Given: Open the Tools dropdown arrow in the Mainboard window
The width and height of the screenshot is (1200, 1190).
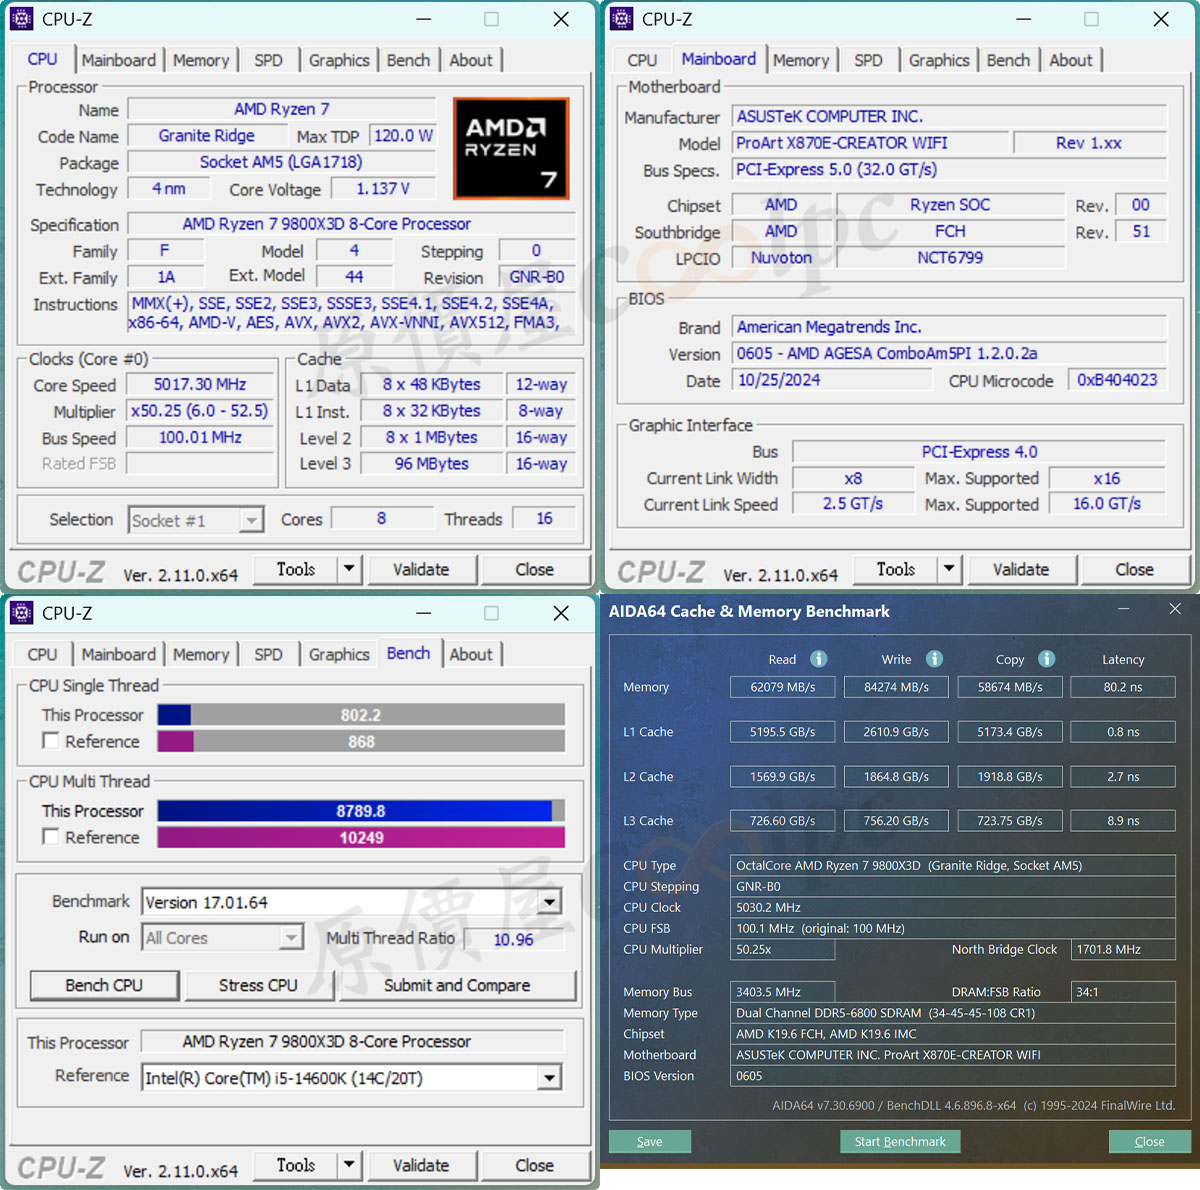Looking at the screenshot, I should 948,569.
